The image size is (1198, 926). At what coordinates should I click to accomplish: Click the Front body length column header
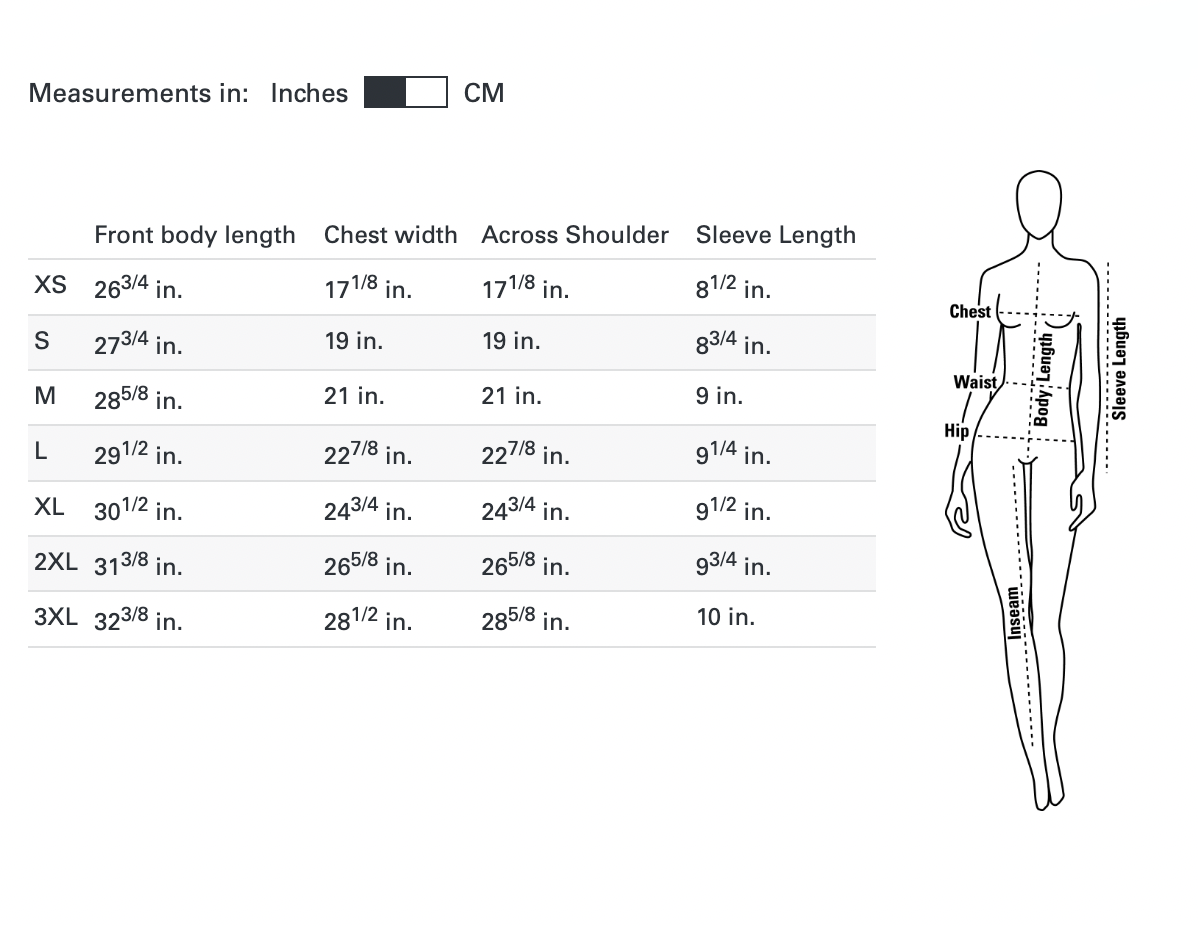(x=195, y=235)
